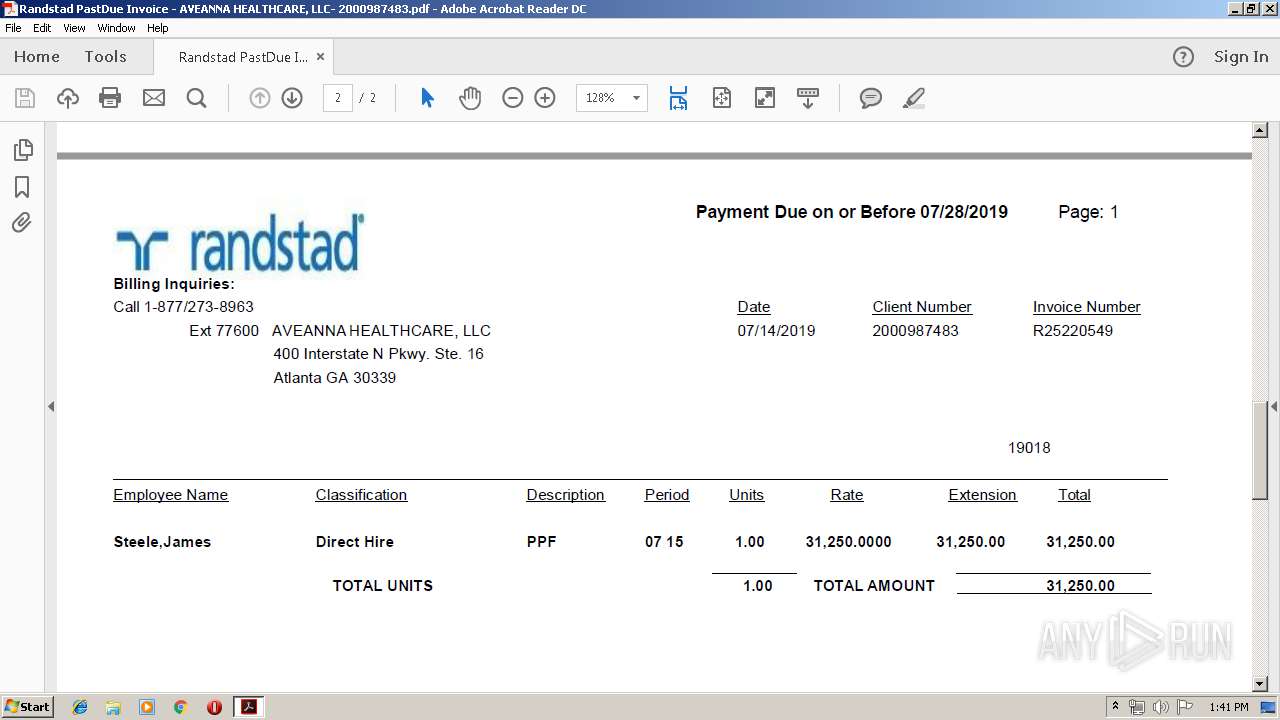The height and width of the screenshot is (720, 1280).
Task: Open the View menu
Action: 74,28
